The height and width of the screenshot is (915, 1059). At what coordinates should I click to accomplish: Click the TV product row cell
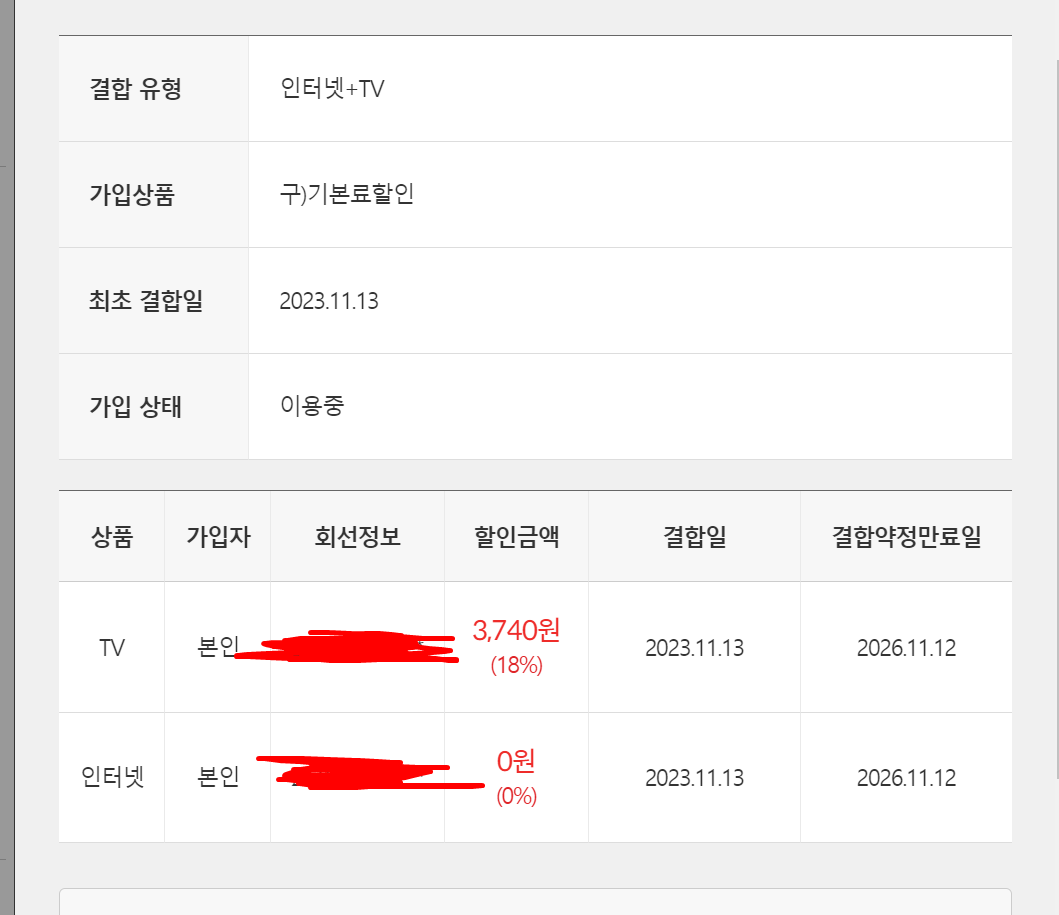[x=112, y=648]
